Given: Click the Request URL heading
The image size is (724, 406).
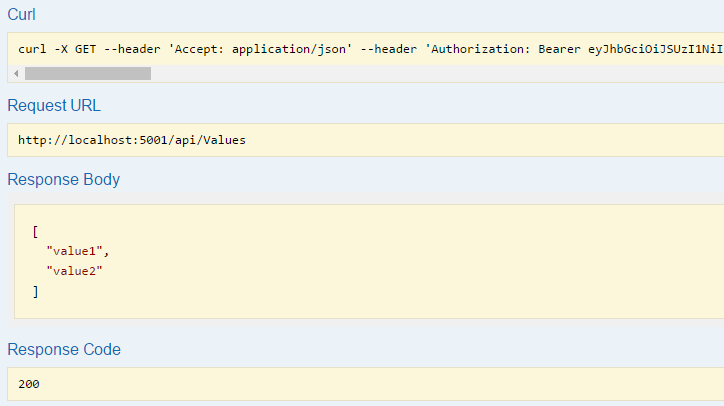Looking at the screenshot, I should [x=54, y=105].
